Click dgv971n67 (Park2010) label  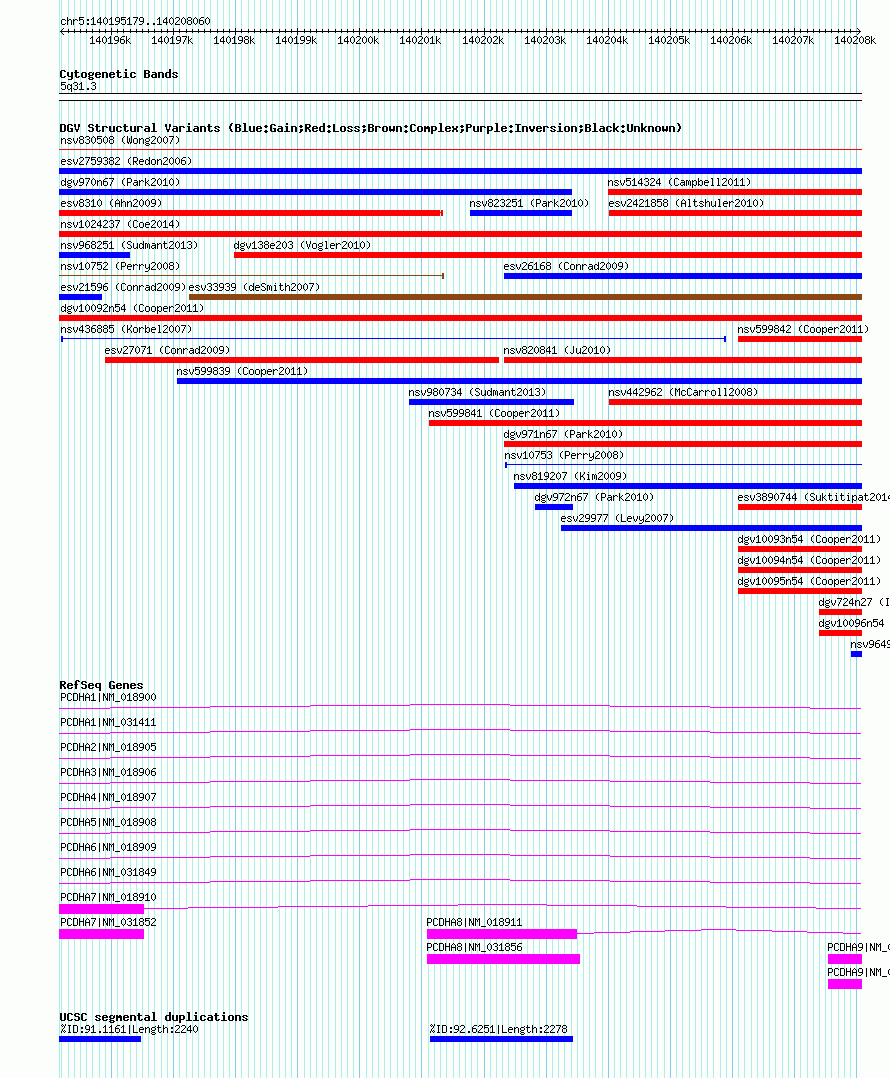tap(563, 434)
